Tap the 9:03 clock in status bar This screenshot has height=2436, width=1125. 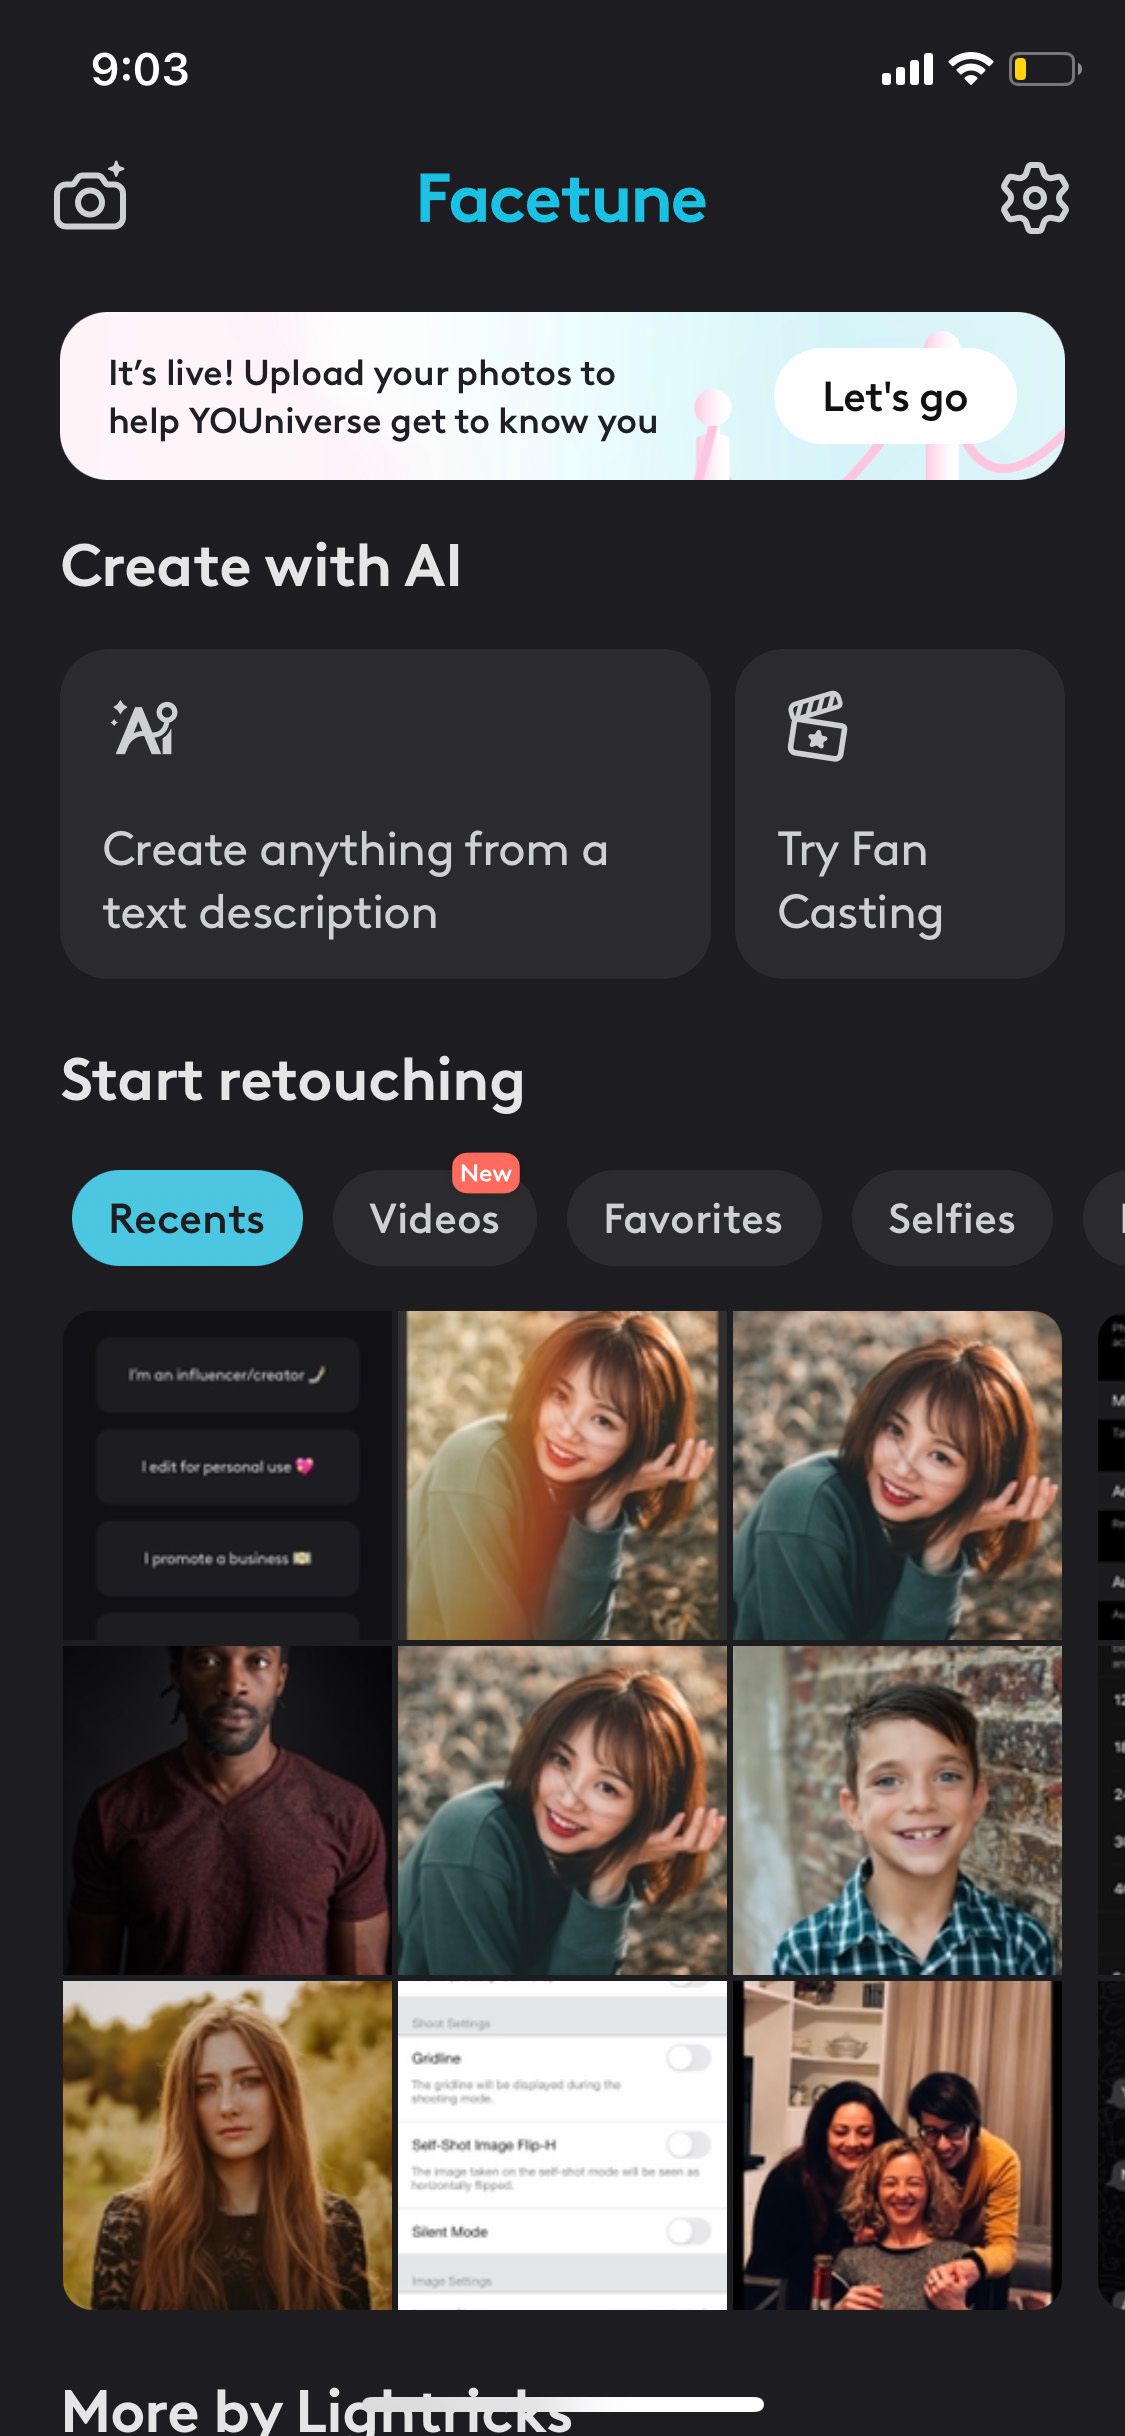140,69
